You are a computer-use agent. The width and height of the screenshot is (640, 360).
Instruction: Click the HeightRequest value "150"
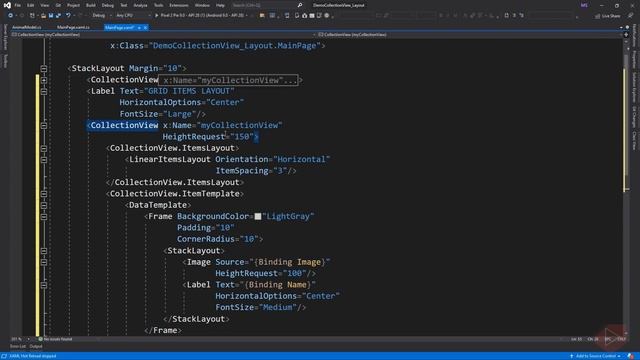pos(242,136)
